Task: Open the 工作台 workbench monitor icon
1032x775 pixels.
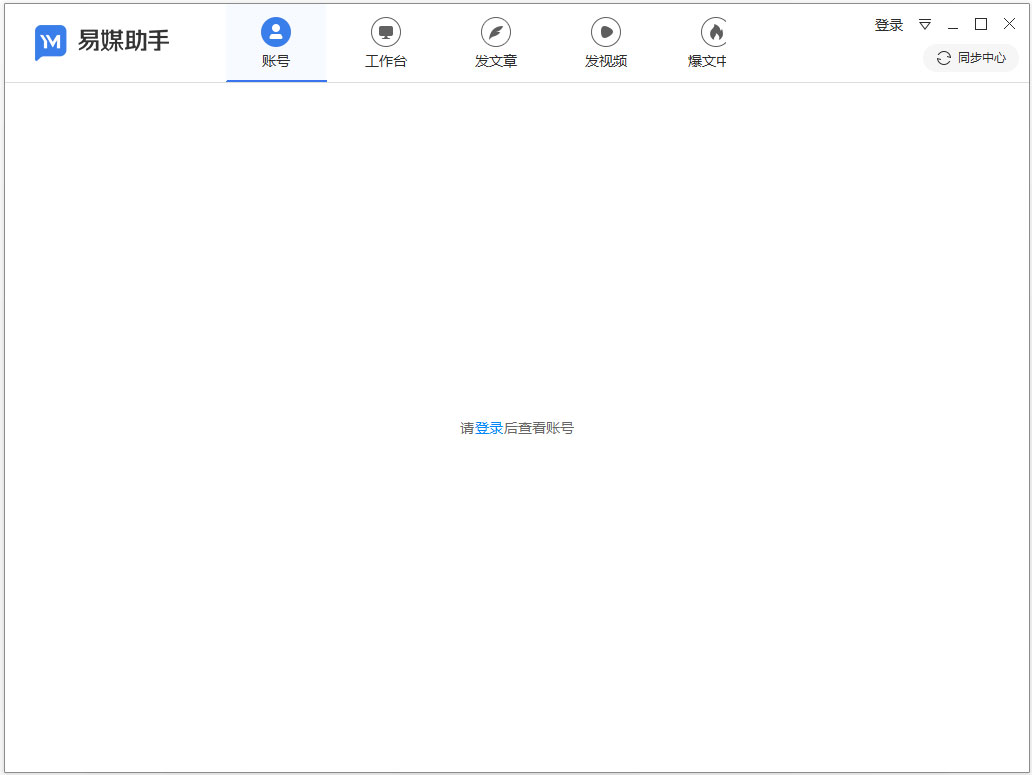Action: (386, 30)
